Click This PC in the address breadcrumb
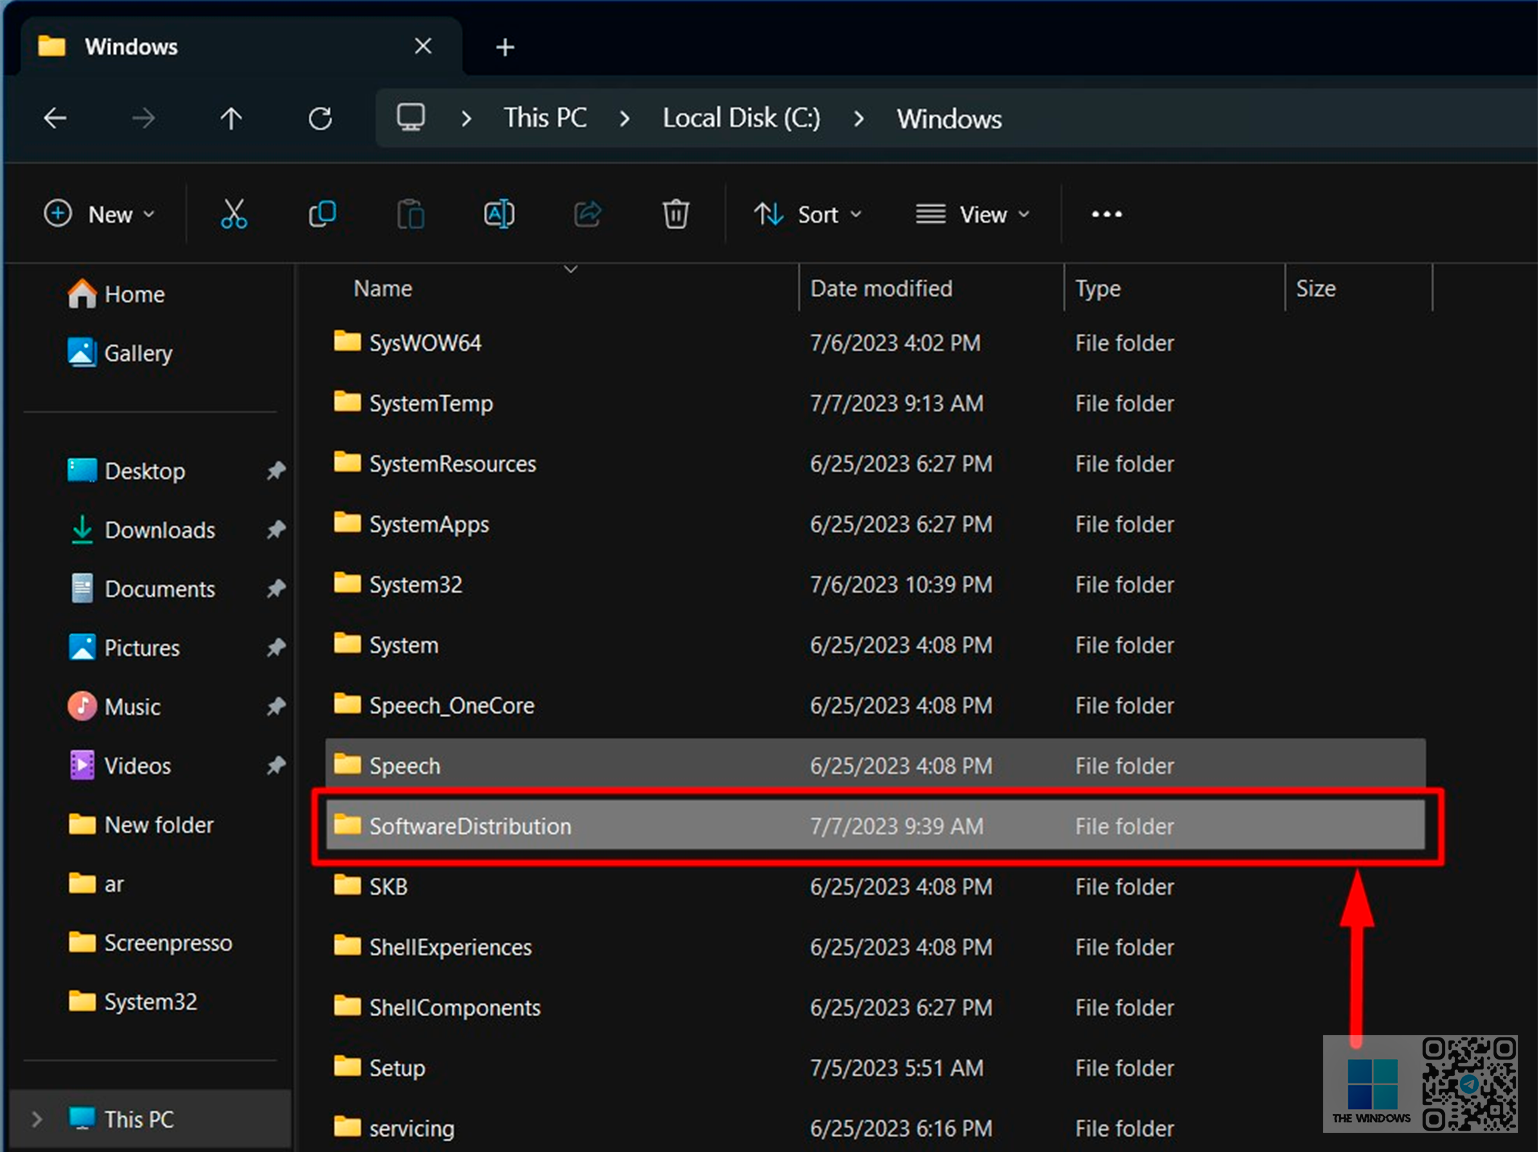1538x1152 pixels. (545, 119)
